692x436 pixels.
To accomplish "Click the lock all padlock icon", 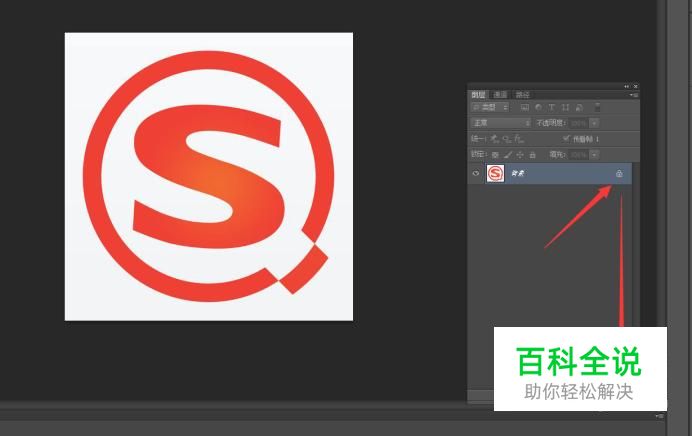I will click(533, 154).
